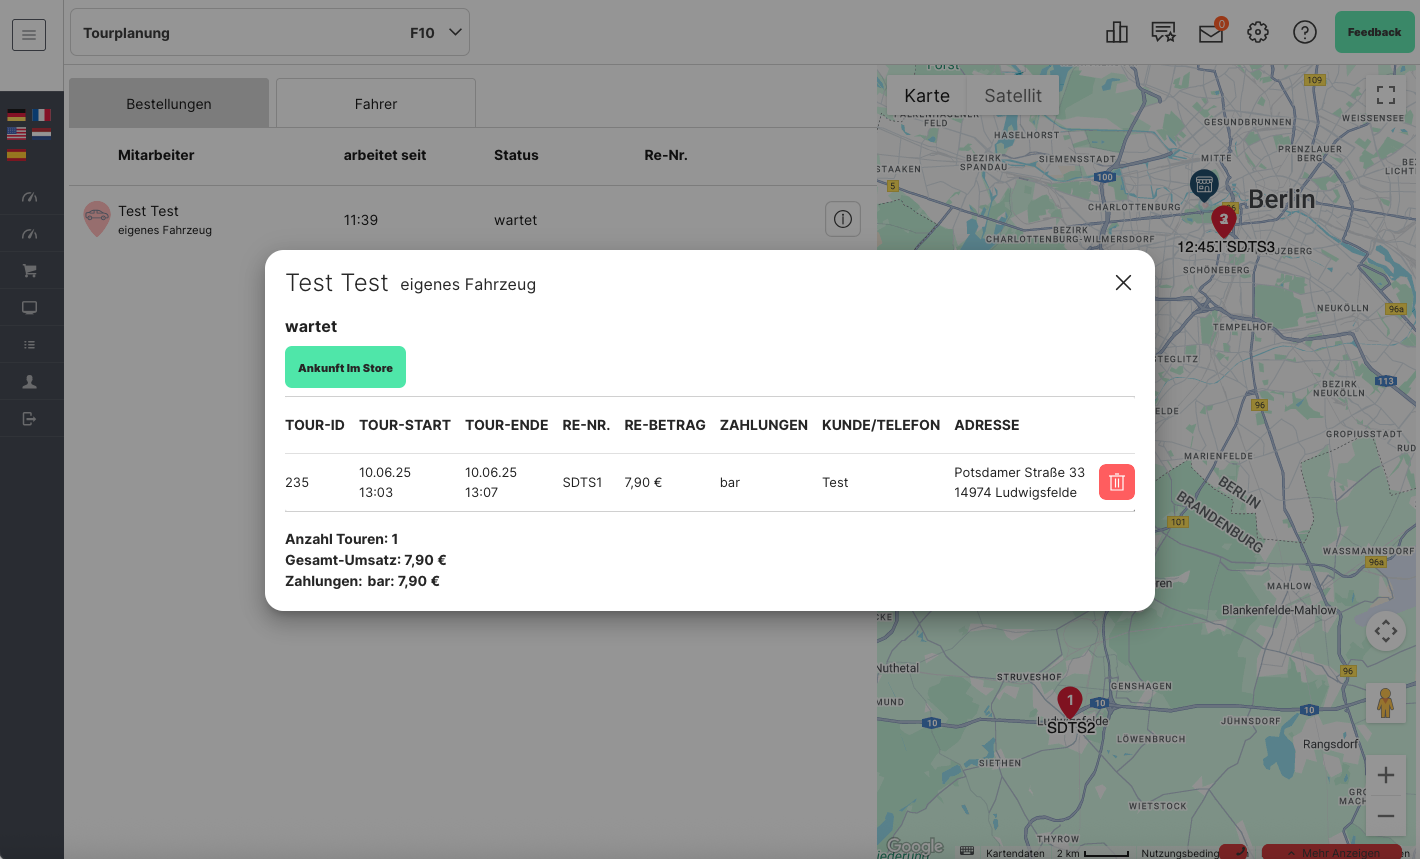Screen dimensions: 1420x859
Task: Open the chat messages icon in header
Action: 1163,33
